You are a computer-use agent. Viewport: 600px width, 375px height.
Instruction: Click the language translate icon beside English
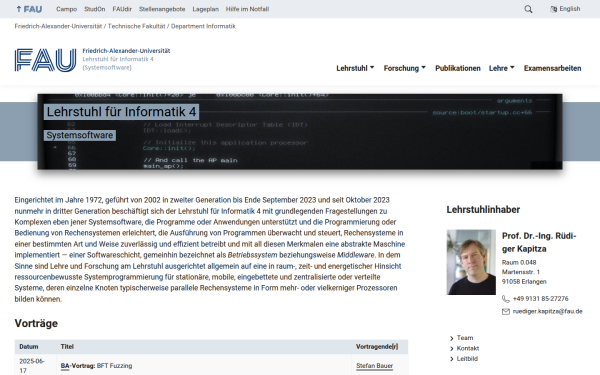pos(553,9)
